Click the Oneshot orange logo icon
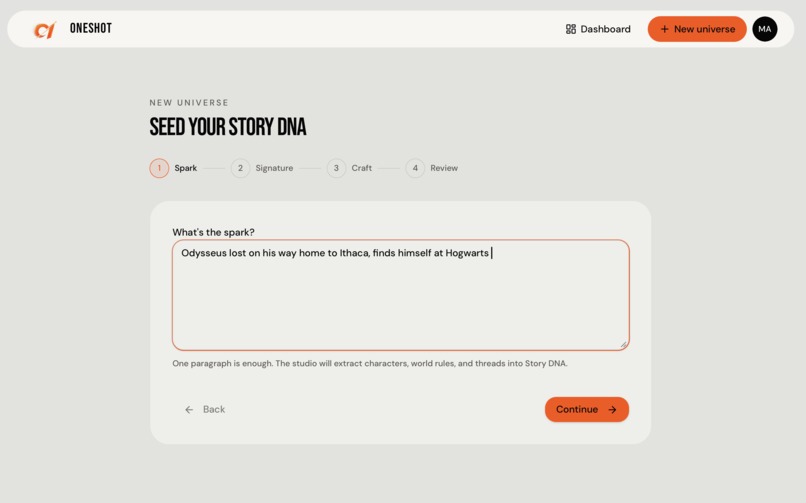Image resolution: width=806 pixels, height=503 pixels. tap(44, 30)
